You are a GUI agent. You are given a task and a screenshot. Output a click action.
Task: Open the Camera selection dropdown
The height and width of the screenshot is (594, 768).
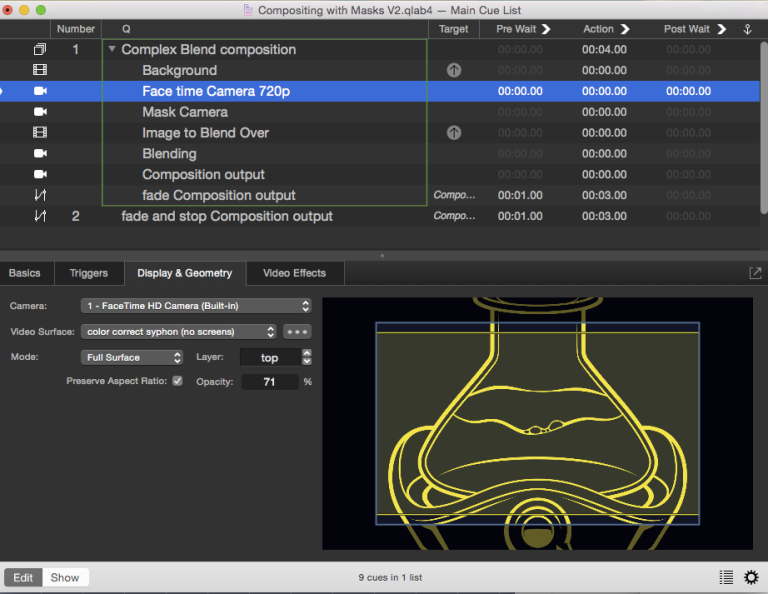[x=196, y=305]
